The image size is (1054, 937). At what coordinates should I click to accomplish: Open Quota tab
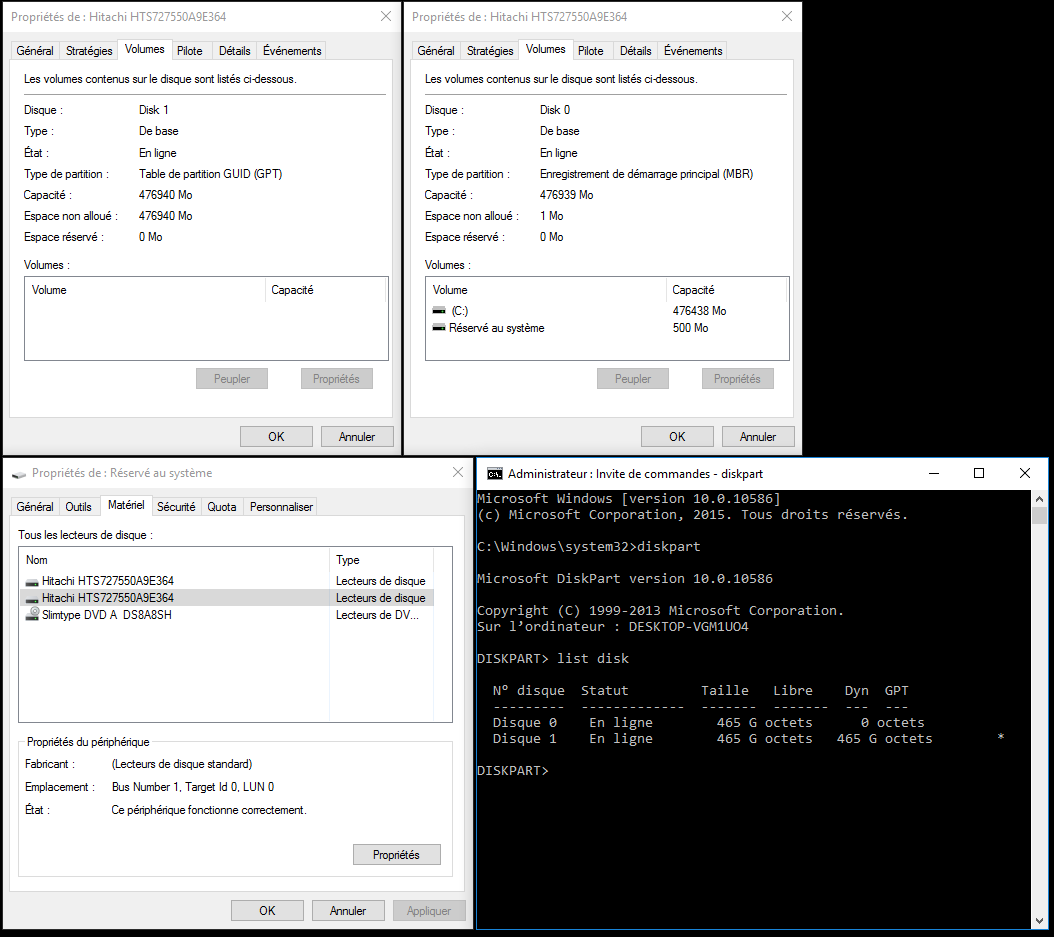point(222,507)
